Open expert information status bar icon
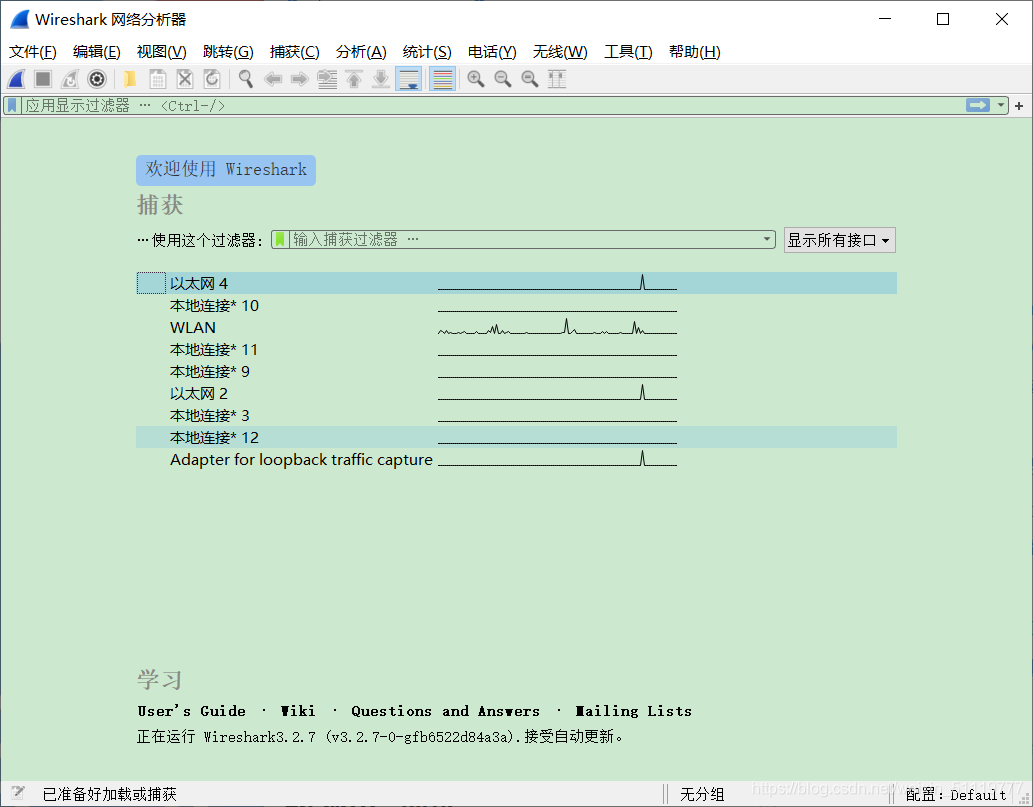 coord(18,793)
